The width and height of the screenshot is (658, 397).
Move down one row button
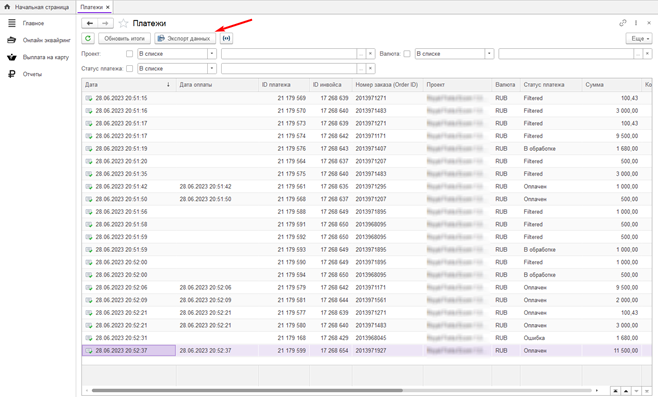click(637, 391)
